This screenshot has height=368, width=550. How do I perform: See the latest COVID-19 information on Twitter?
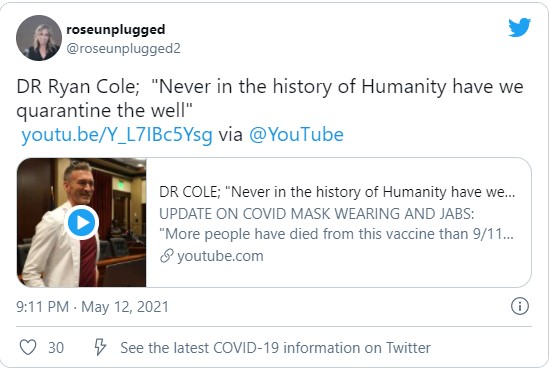click(x=275, y=348)
